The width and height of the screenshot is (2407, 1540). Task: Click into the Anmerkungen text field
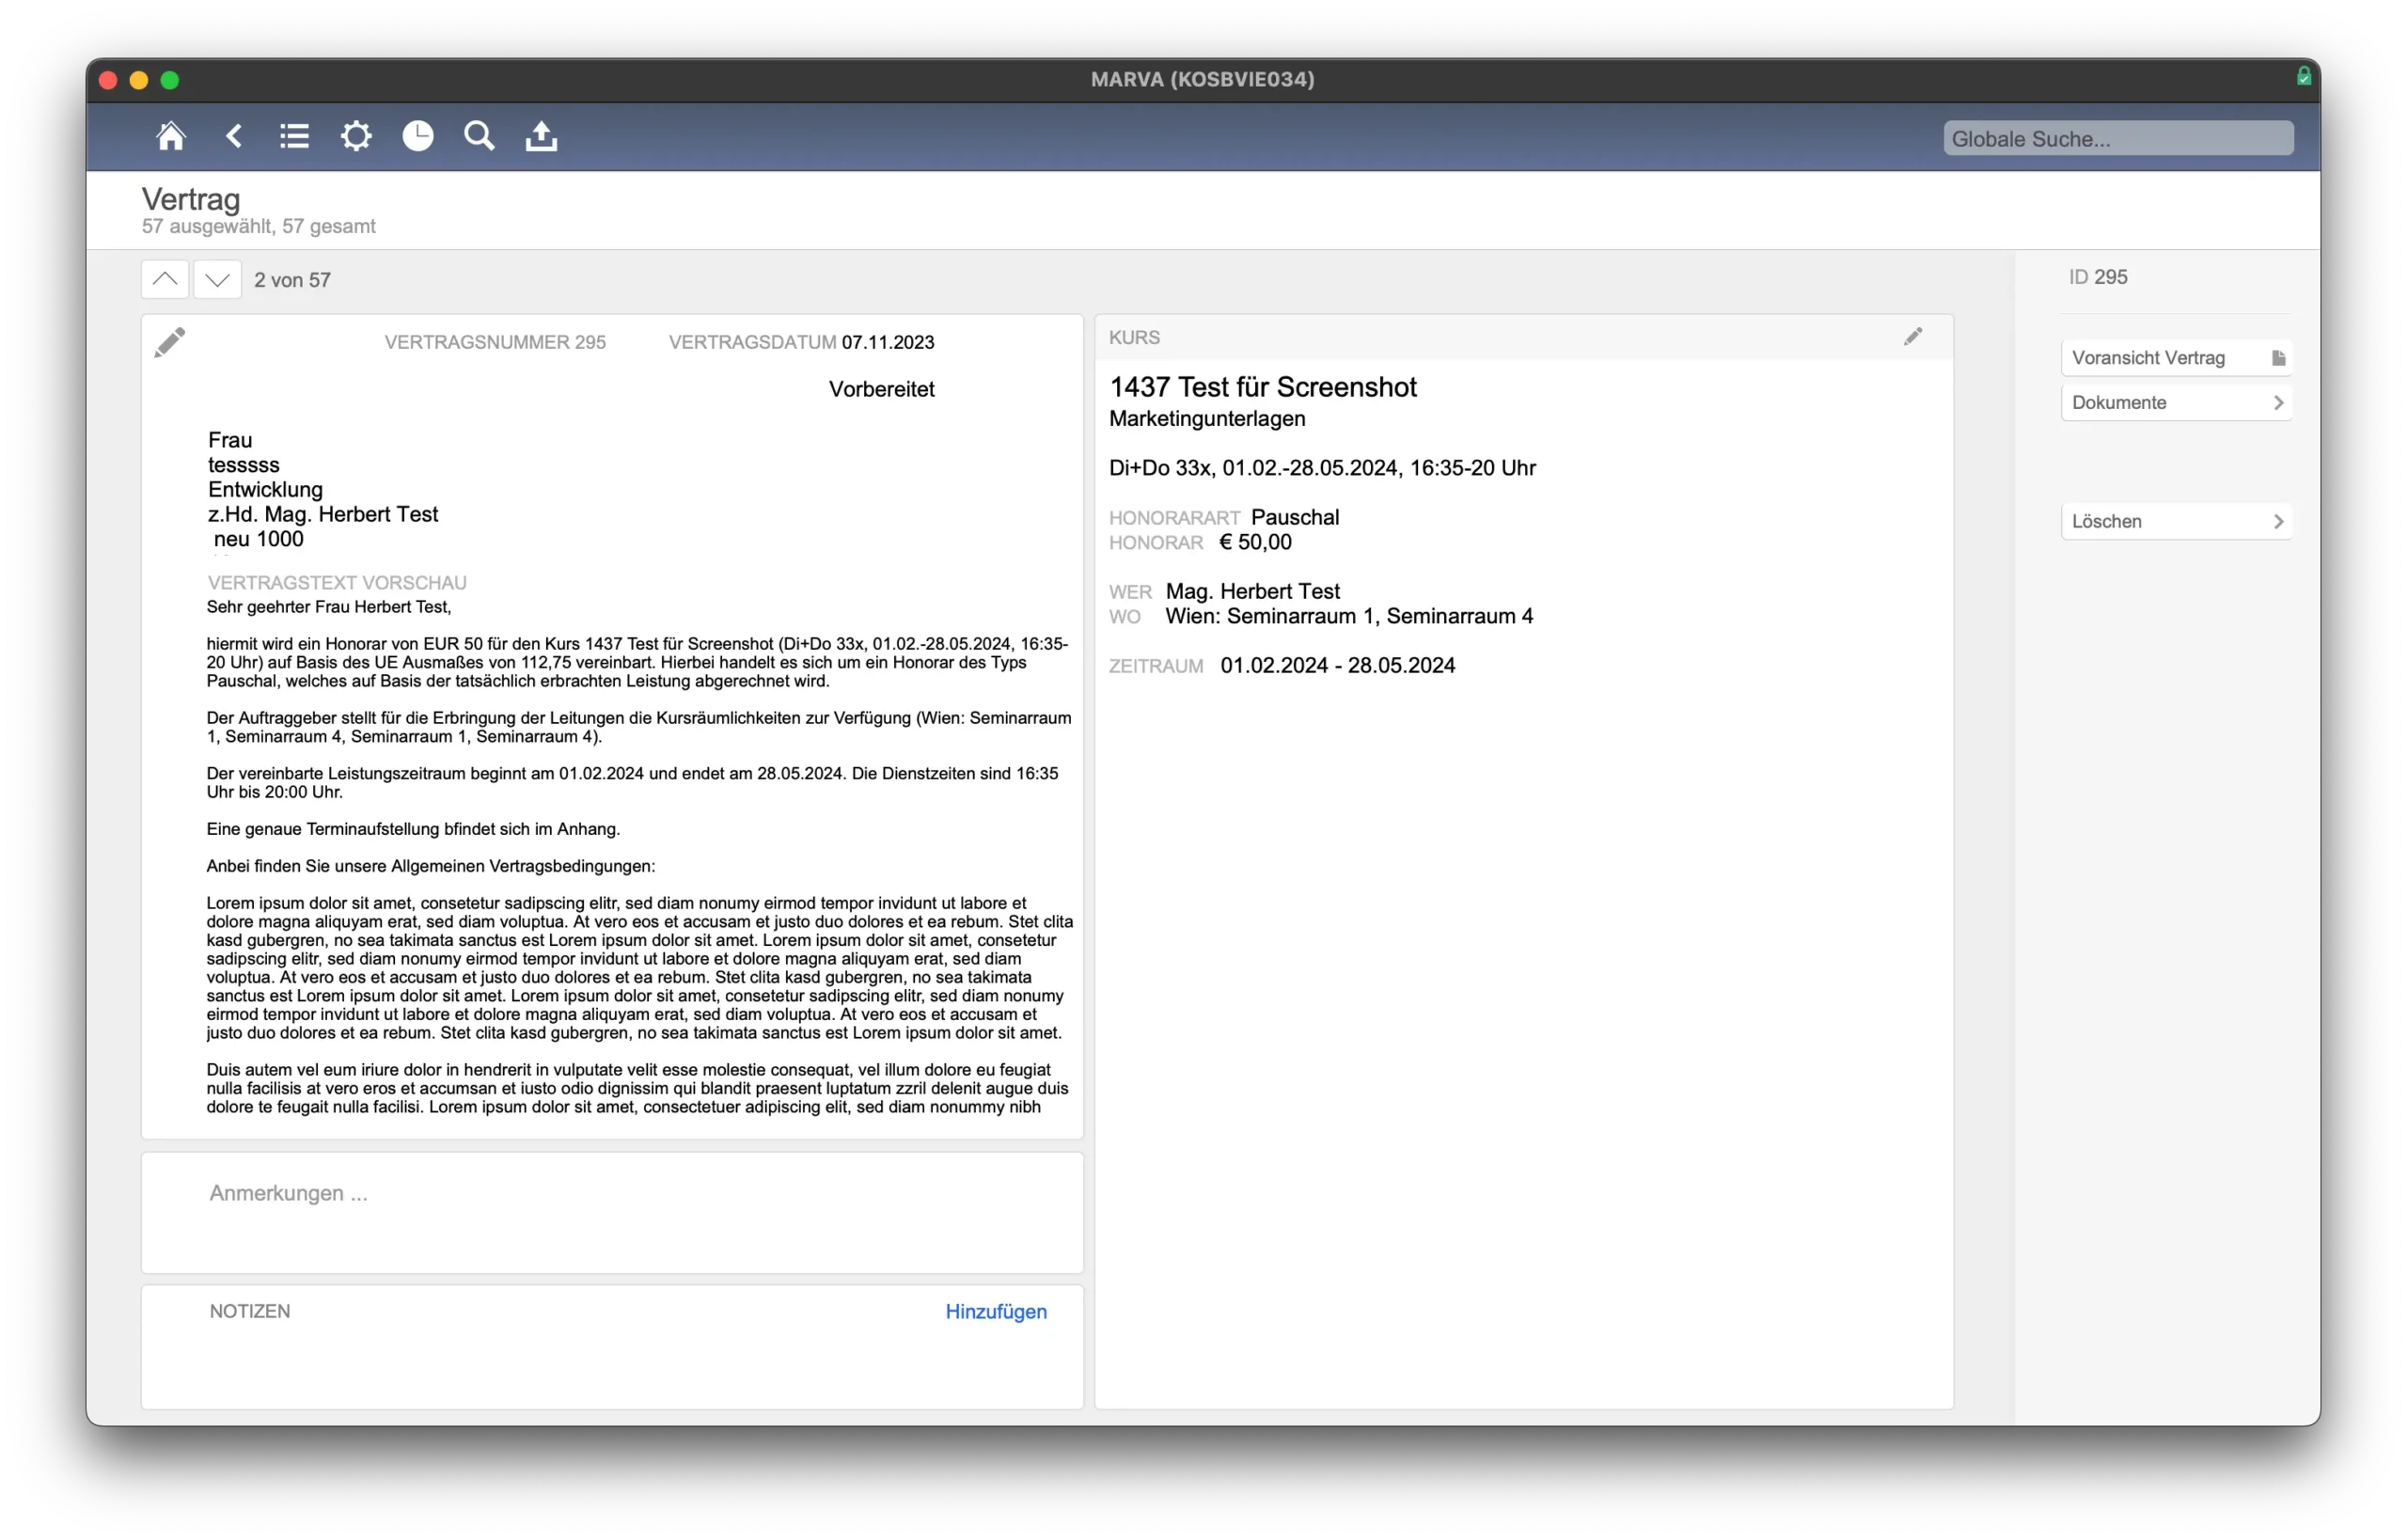[x=612, y=1212]
